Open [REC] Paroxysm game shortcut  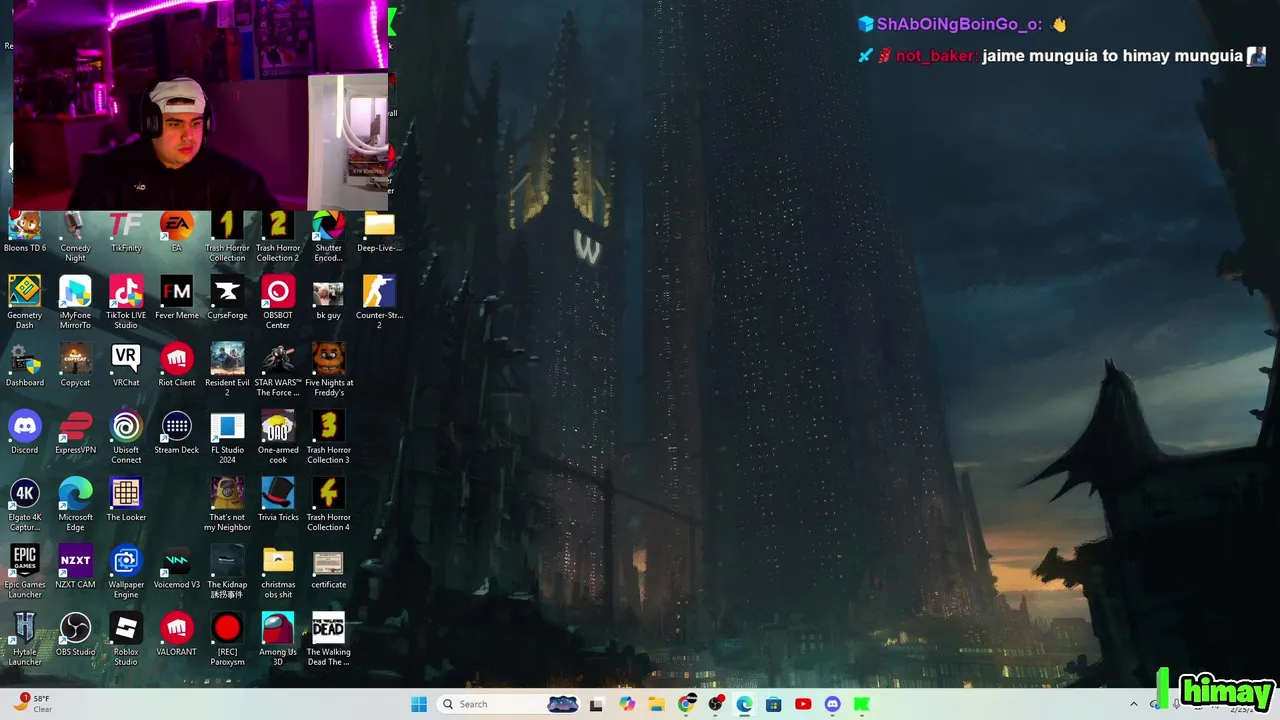click(227, 638)
